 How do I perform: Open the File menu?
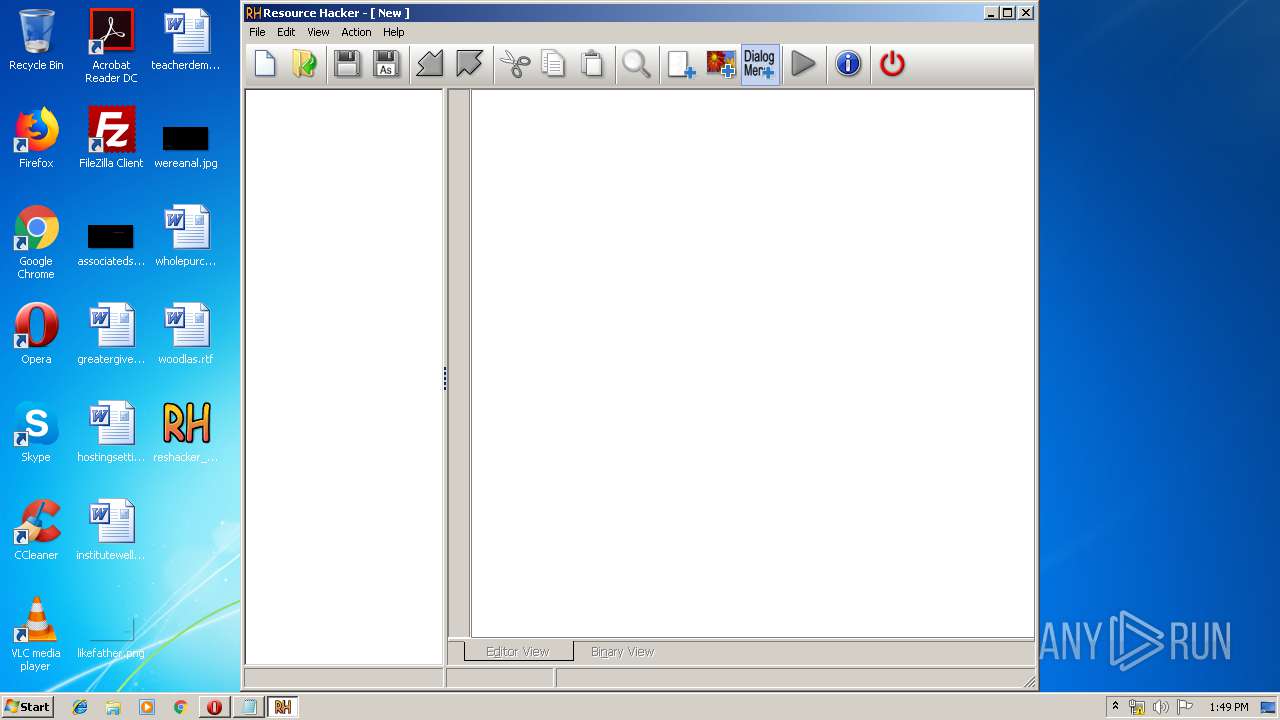point(257,32)
